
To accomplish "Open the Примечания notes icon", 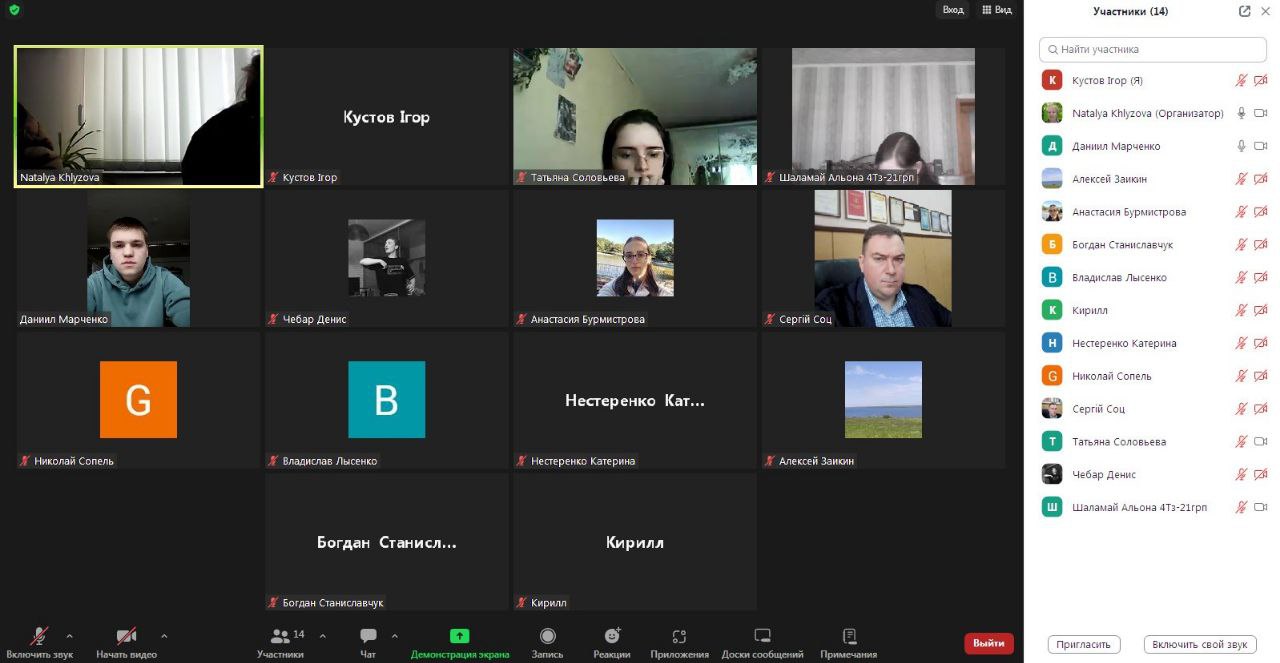I will click(849, 636).
